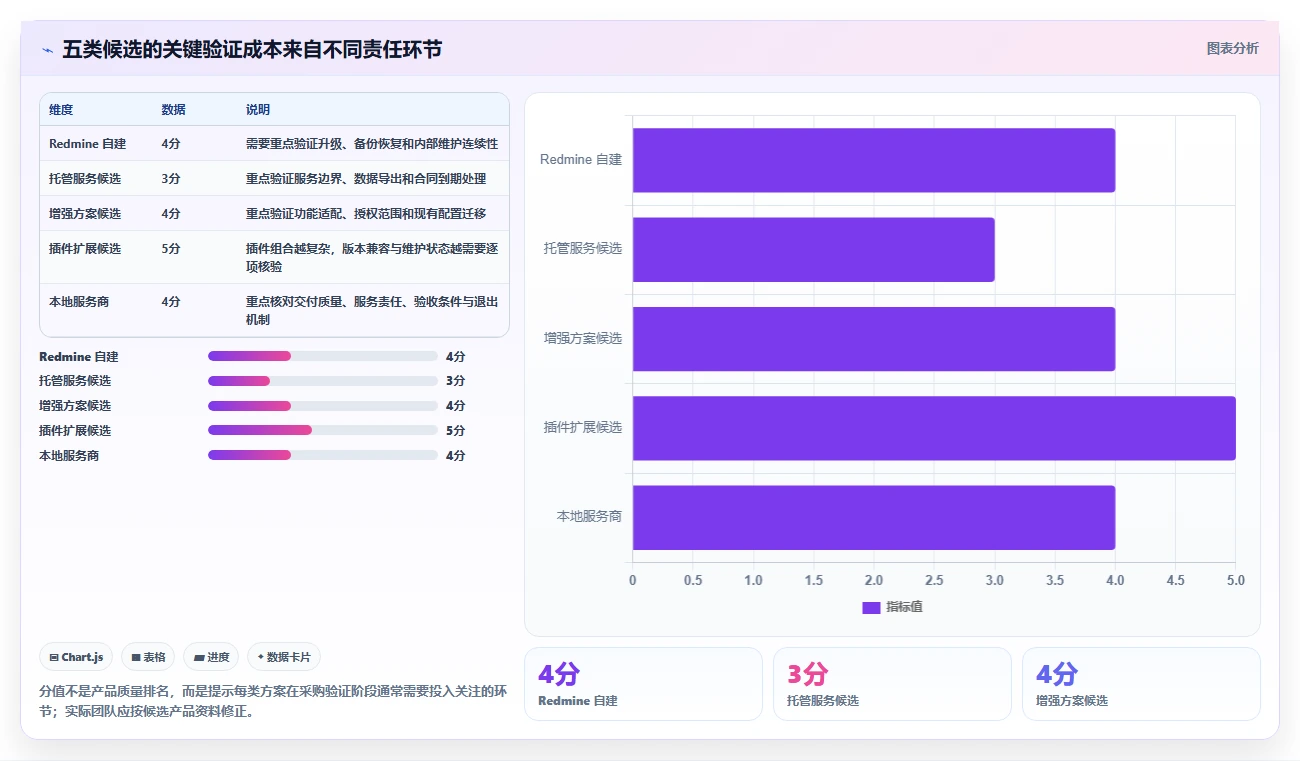
Task: Open the 3分 托管服务候选 data card
Action: tap(892, 683)
